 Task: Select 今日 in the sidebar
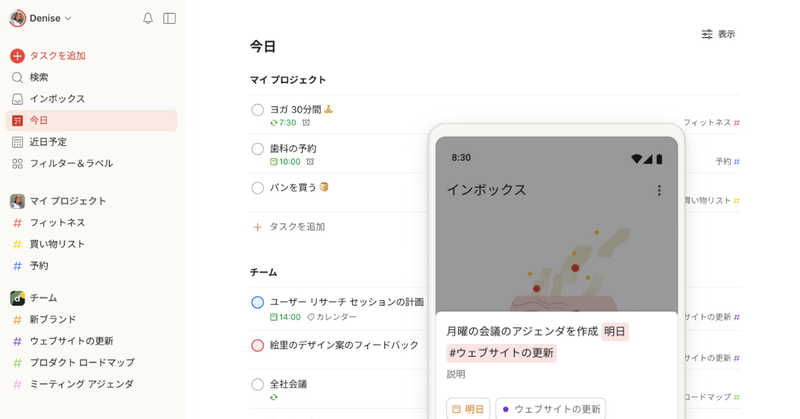(91, 120)
